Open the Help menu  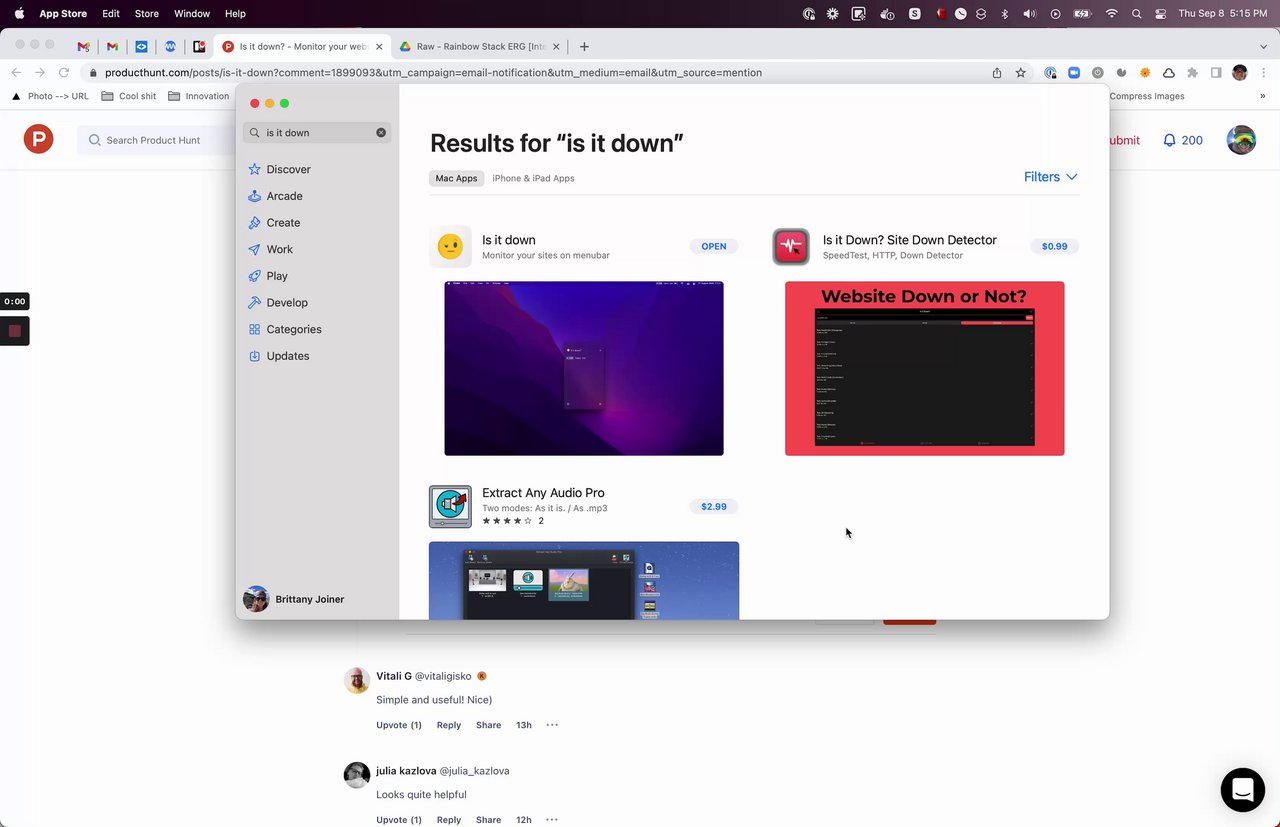pos(235,14)
